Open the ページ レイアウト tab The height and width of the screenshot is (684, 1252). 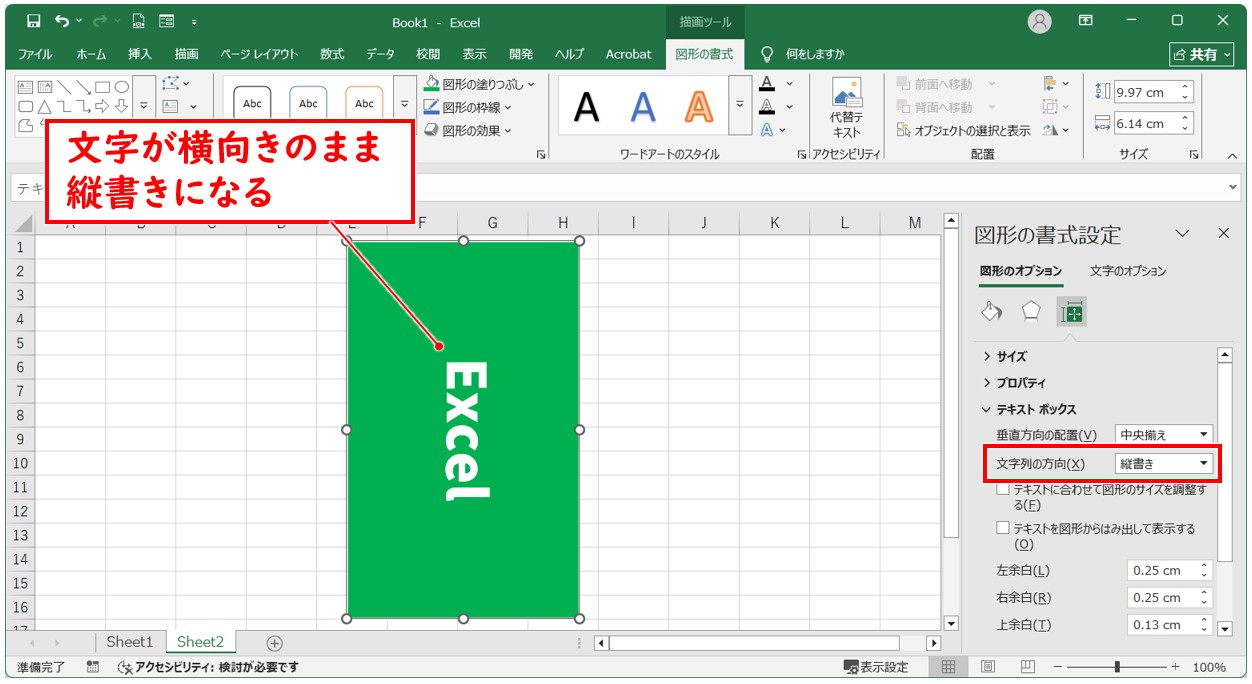coord(259,54)
